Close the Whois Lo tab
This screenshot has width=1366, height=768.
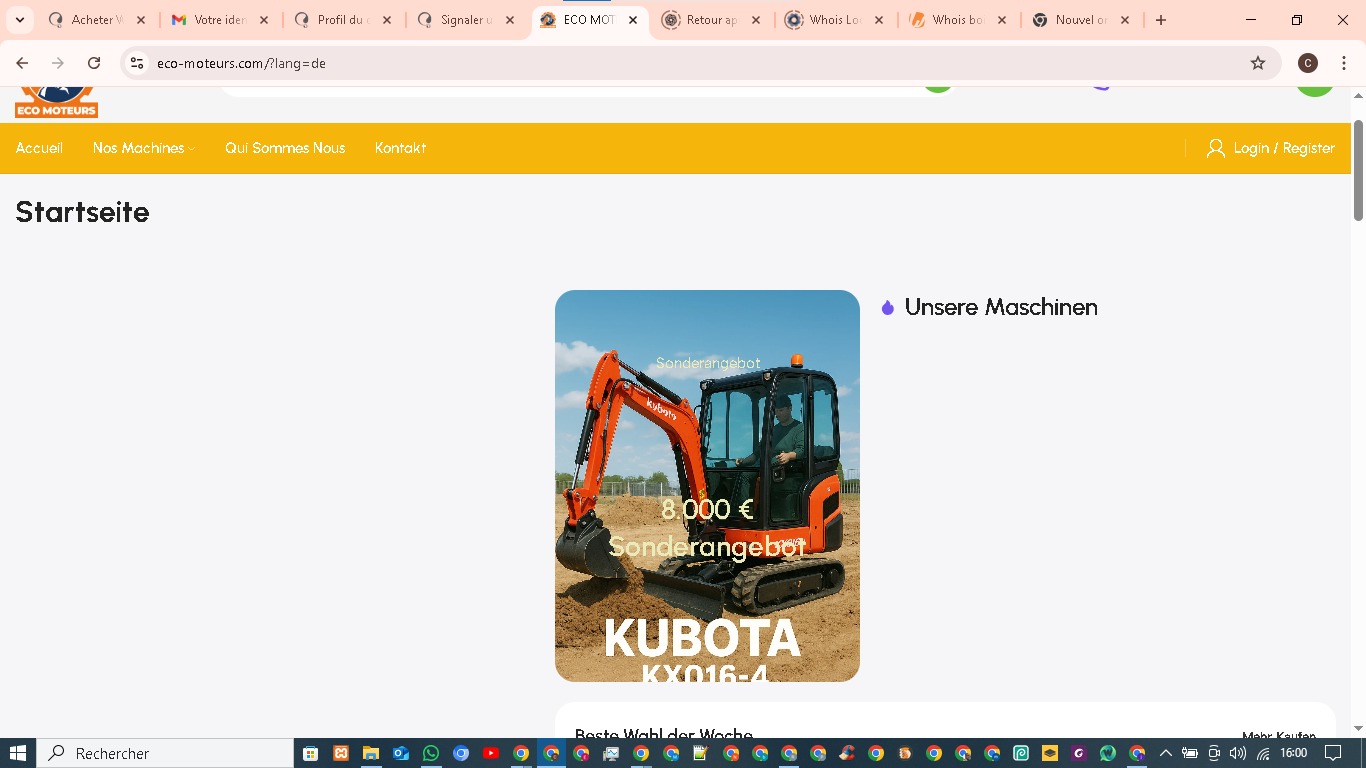[x=879, y=20]
